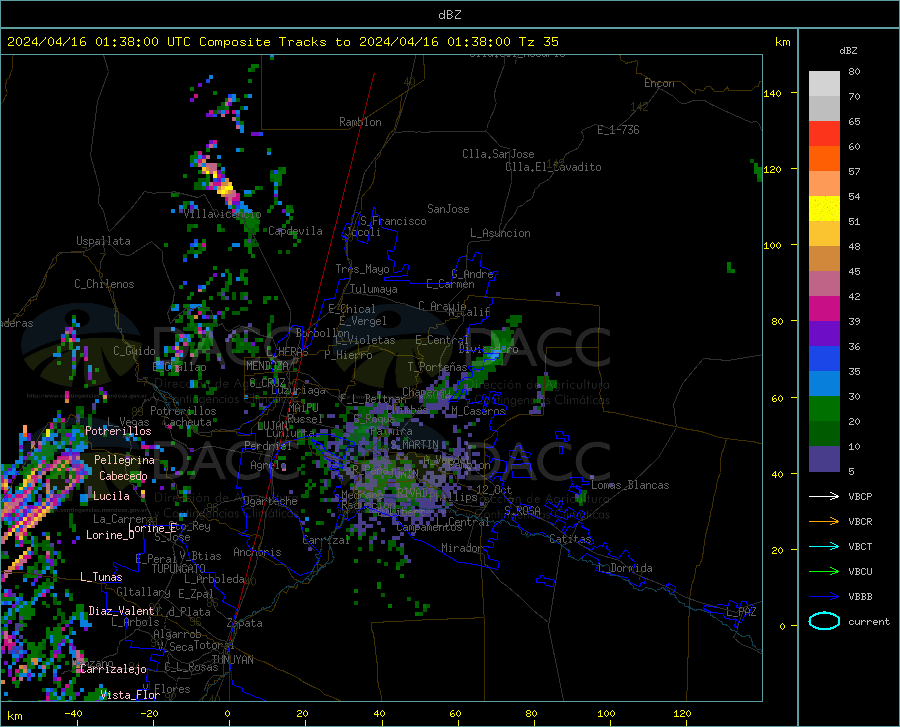Viewport: 900px width, 727px height.
Task: Click the TUPUNGATO map label
Action: pyautogui.click(x=179, y=569)
